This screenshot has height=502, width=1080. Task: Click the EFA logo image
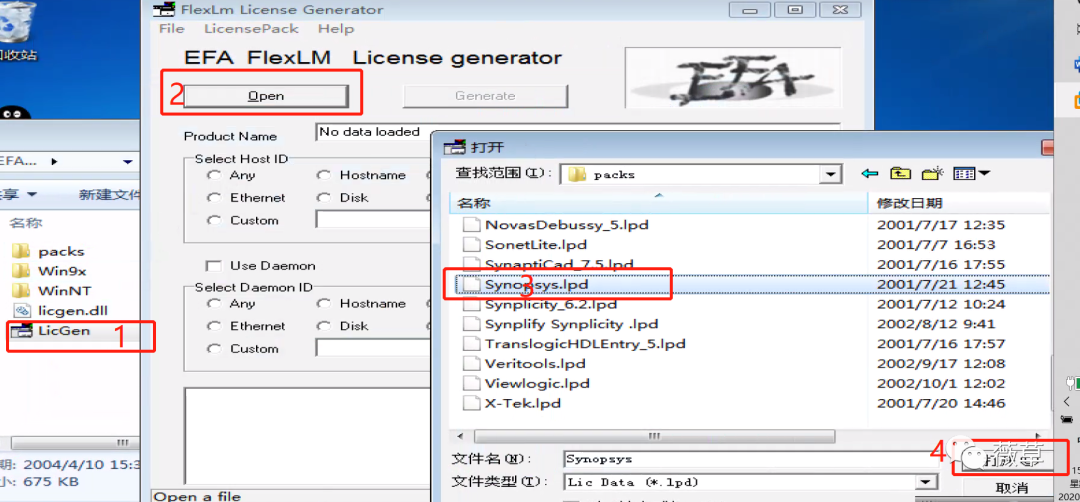pos(734,78)
